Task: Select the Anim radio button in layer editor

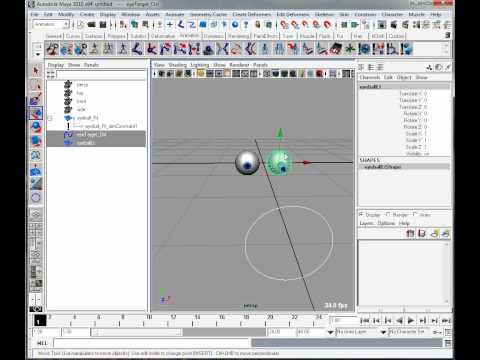Action: point(415,214)
